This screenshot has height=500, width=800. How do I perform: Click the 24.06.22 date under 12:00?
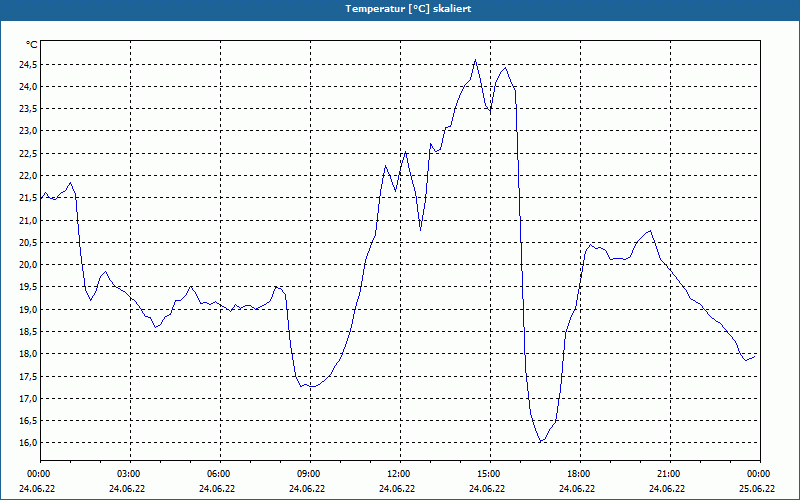coord(397,488)
